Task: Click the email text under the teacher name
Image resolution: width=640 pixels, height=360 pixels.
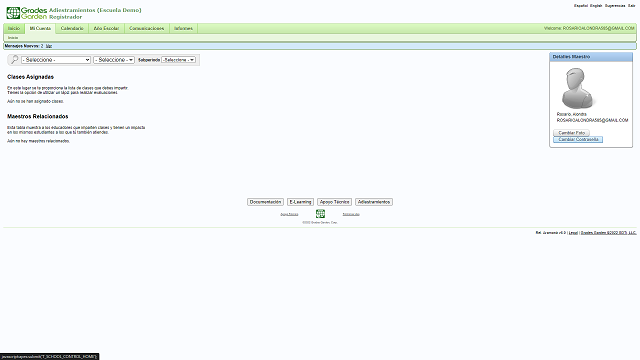Action: coord(592,120)
